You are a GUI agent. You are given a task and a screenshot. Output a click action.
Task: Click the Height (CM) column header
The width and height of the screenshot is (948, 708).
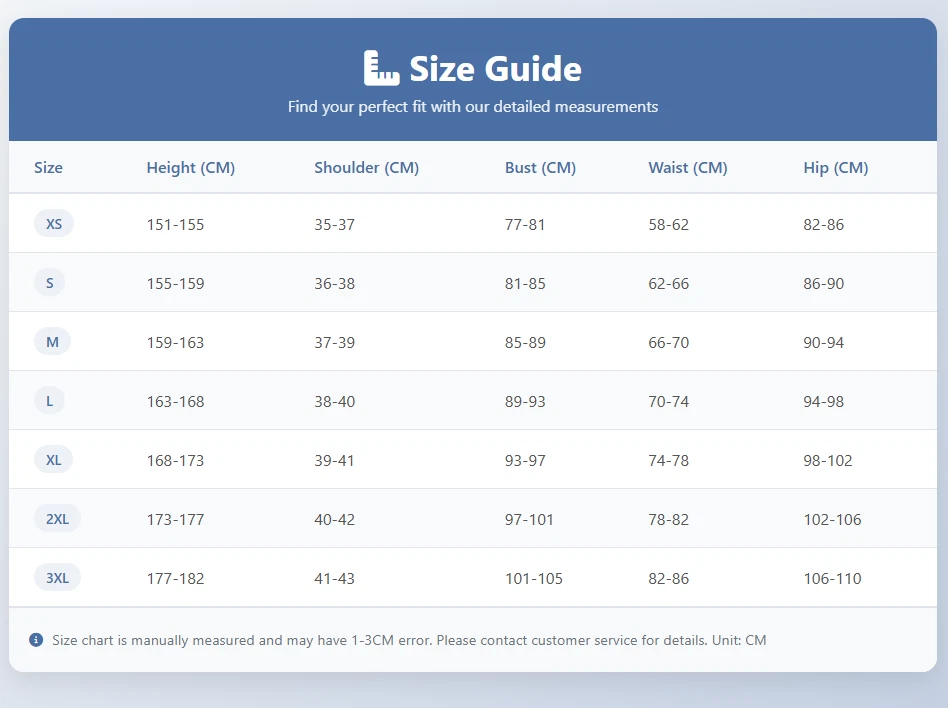point(190,168)
